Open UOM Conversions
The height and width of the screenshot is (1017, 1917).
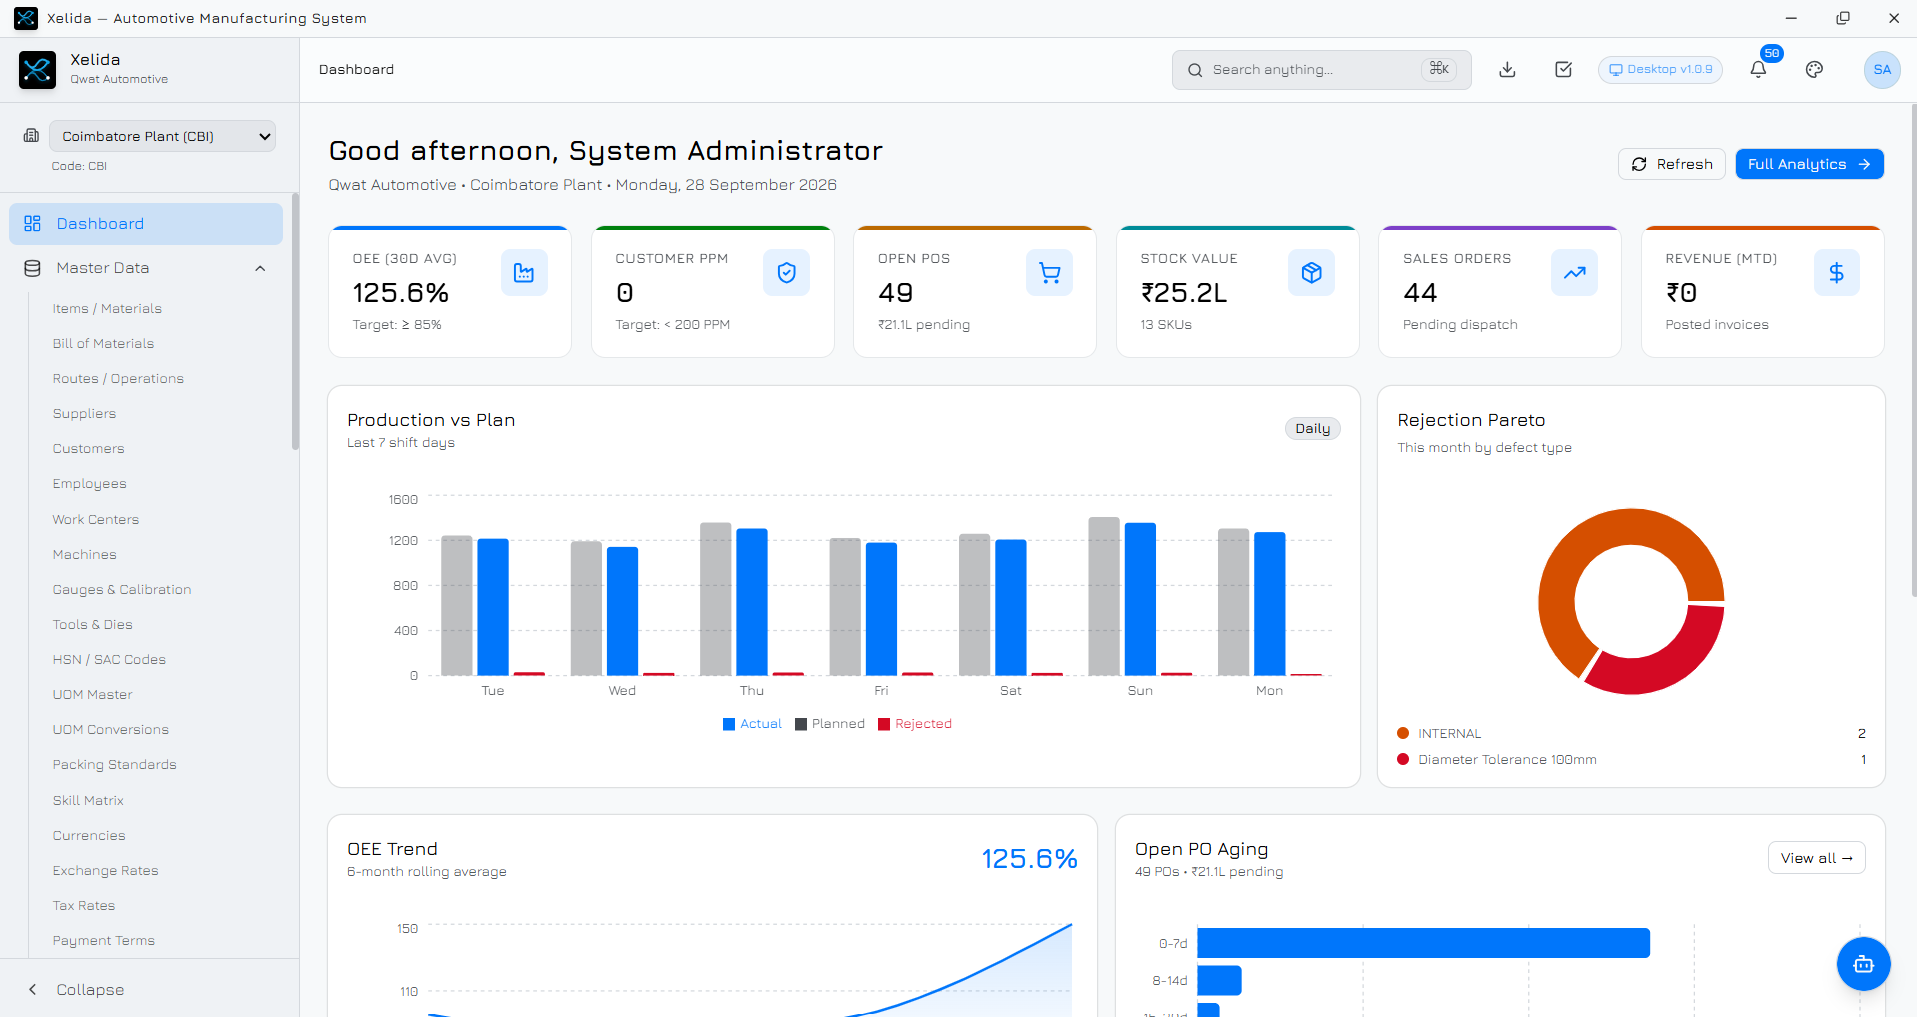(110, 730)
